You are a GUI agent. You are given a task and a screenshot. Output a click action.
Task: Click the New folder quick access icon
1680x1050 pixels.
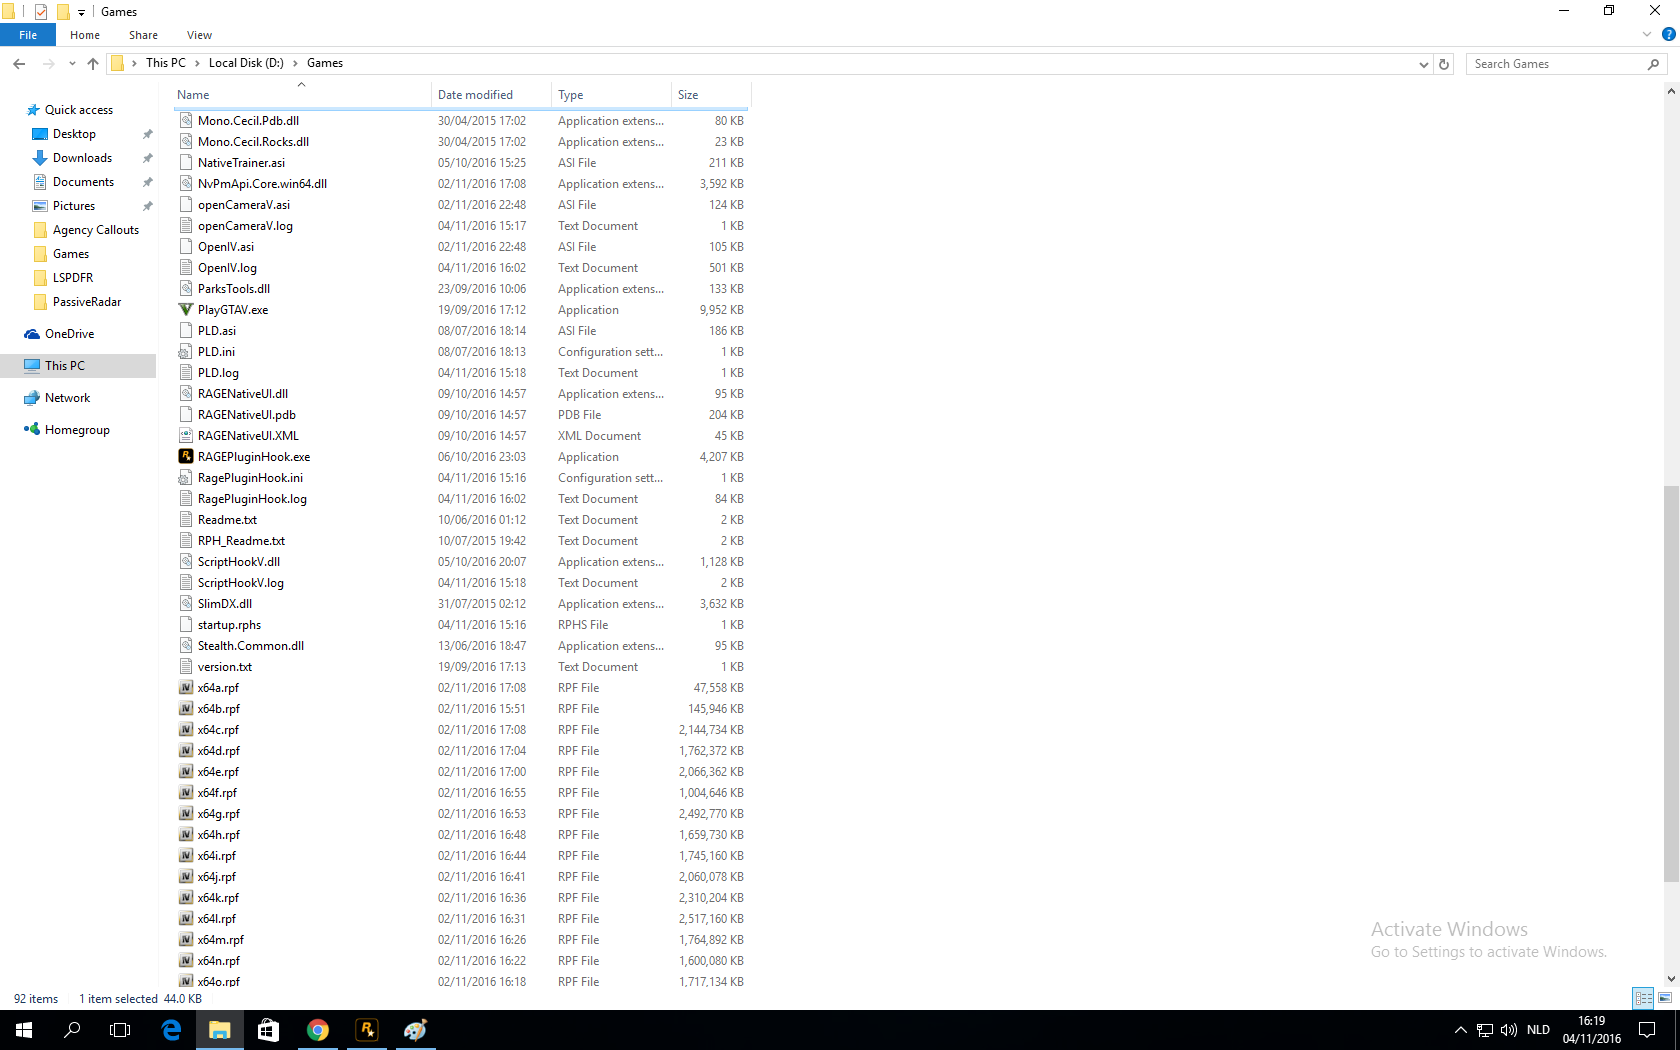63,12
